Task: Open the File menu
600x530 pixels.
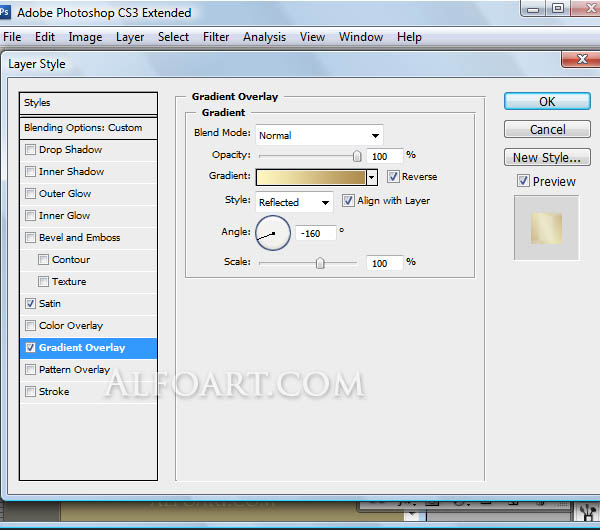Action: click(x=12, y=37)
